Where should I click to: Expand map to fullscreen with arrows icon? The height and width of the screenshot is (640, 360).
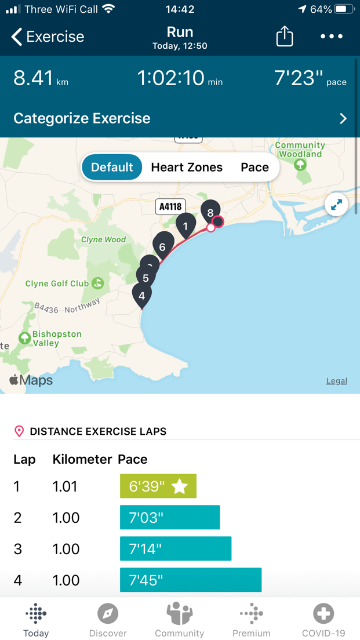(336, 205)
